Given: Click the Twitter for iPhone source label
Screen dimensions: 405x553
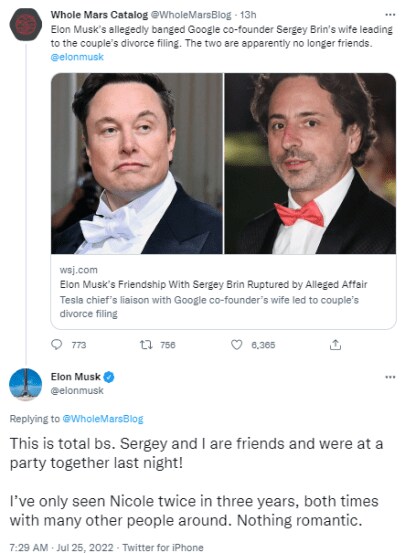Looking at the screenshot, I should (163, 547).
